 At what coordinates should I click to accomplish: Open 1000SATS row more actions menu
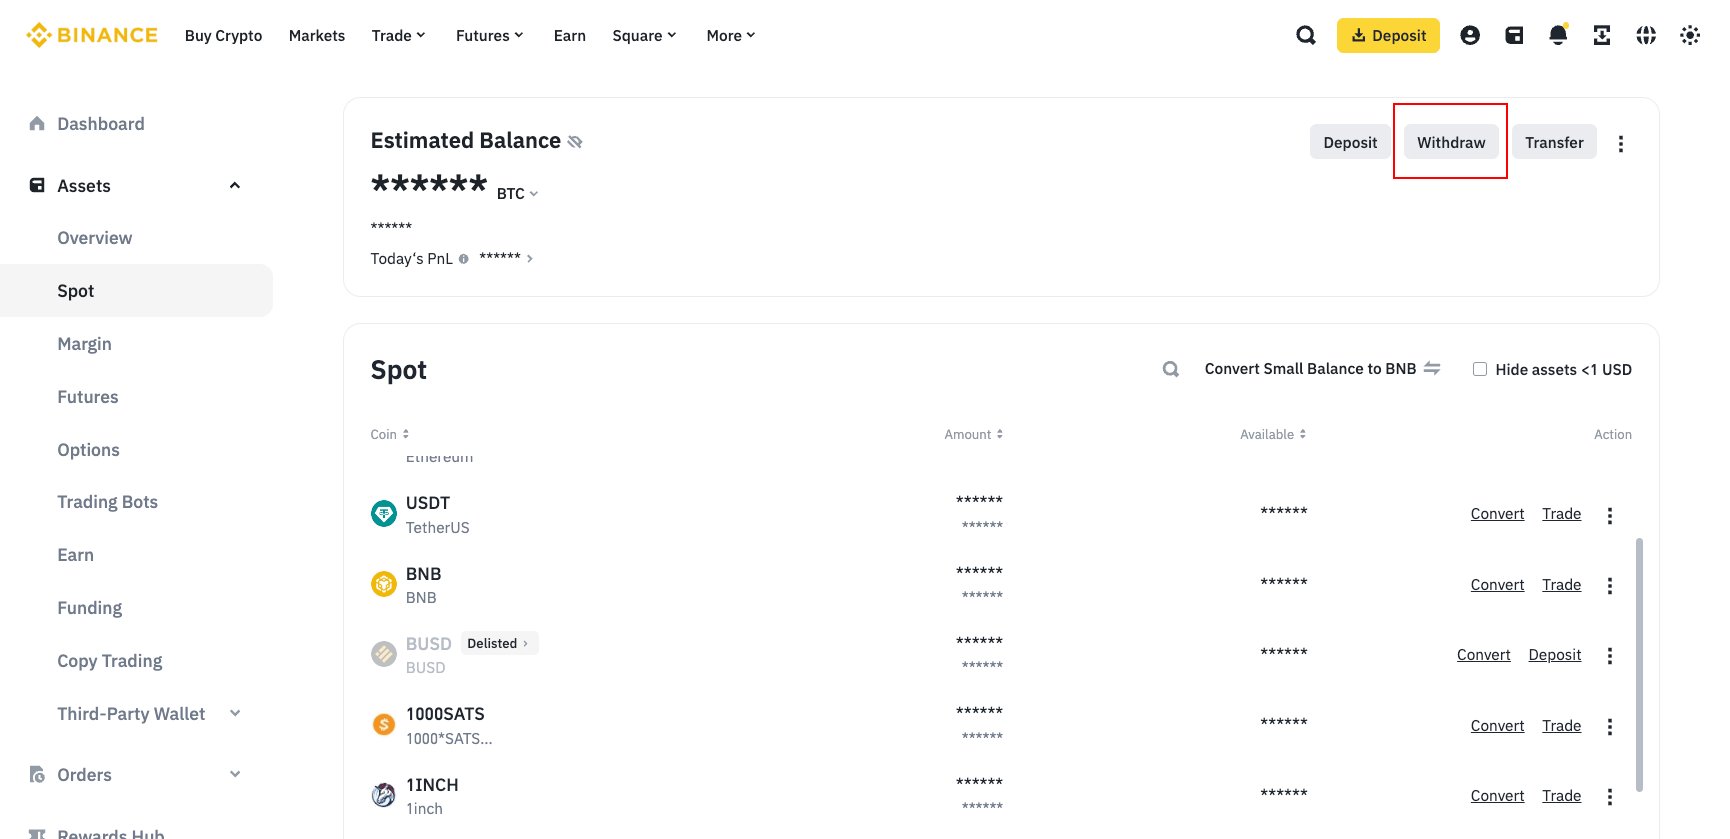(x=1610, y=727)
